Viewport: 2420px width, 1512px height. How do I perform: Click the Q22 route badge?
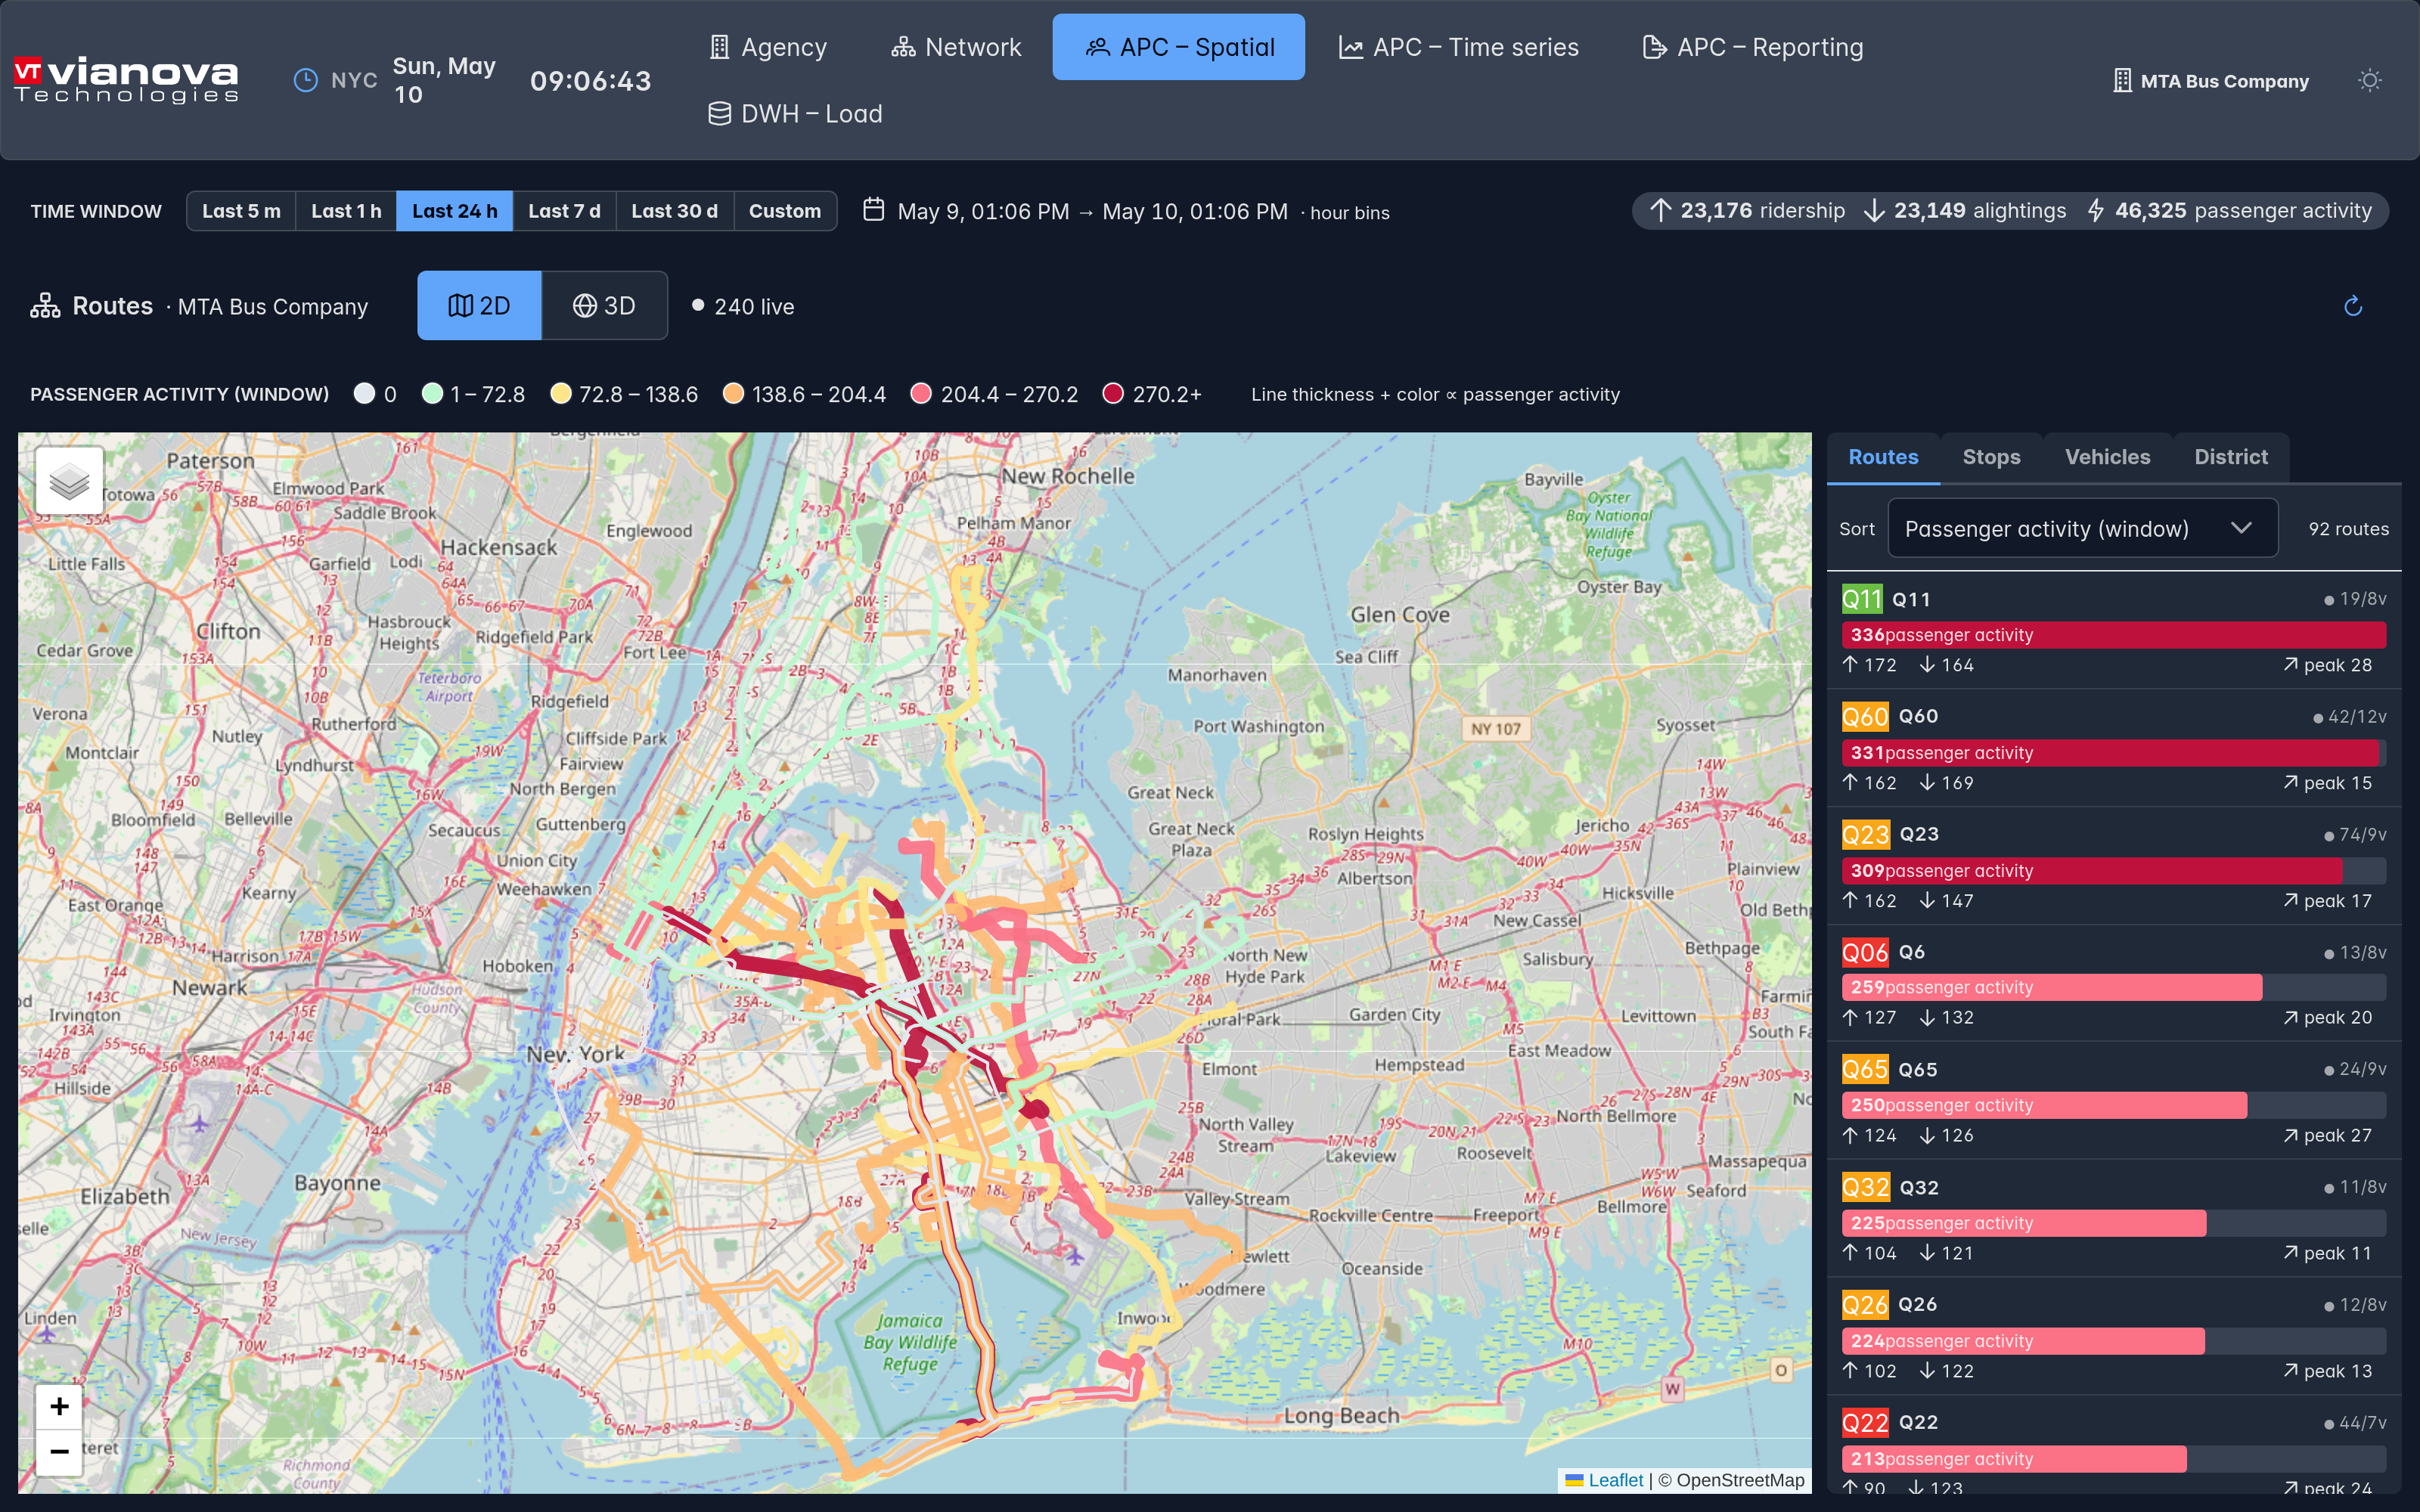[1865, 1422]
